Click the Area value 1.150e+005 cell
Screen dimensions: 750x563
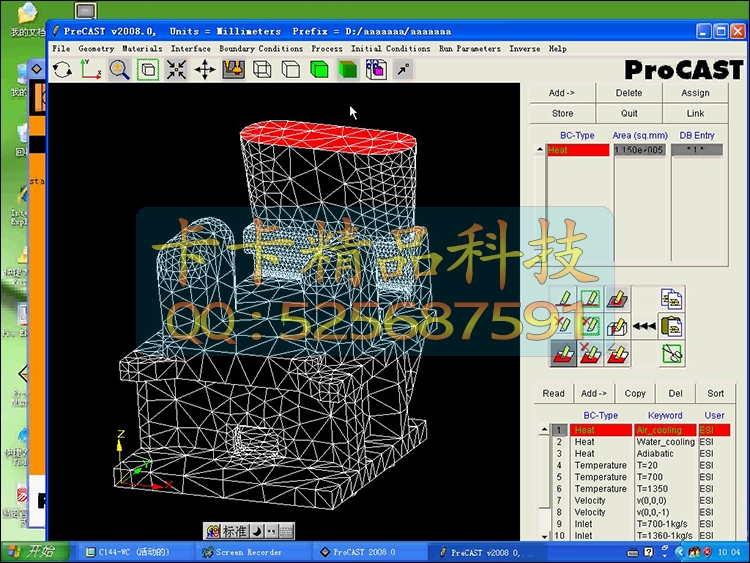tap(640, 150)
